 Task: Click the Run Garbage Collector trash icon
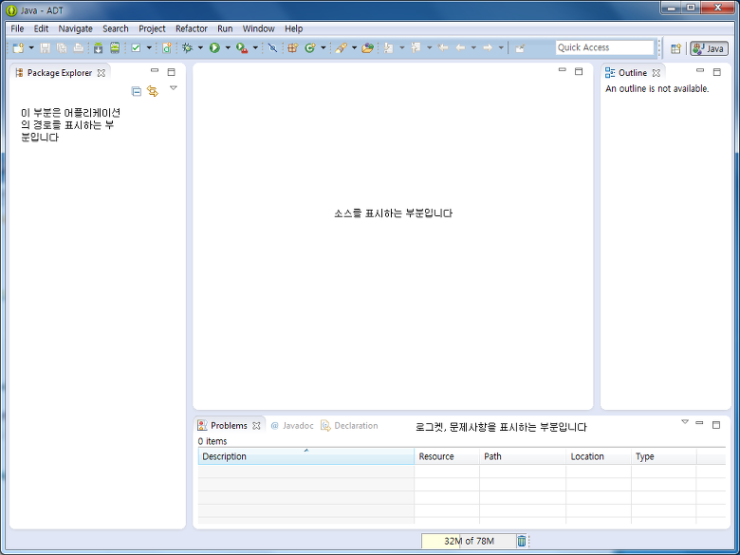[x=521, y=541]
